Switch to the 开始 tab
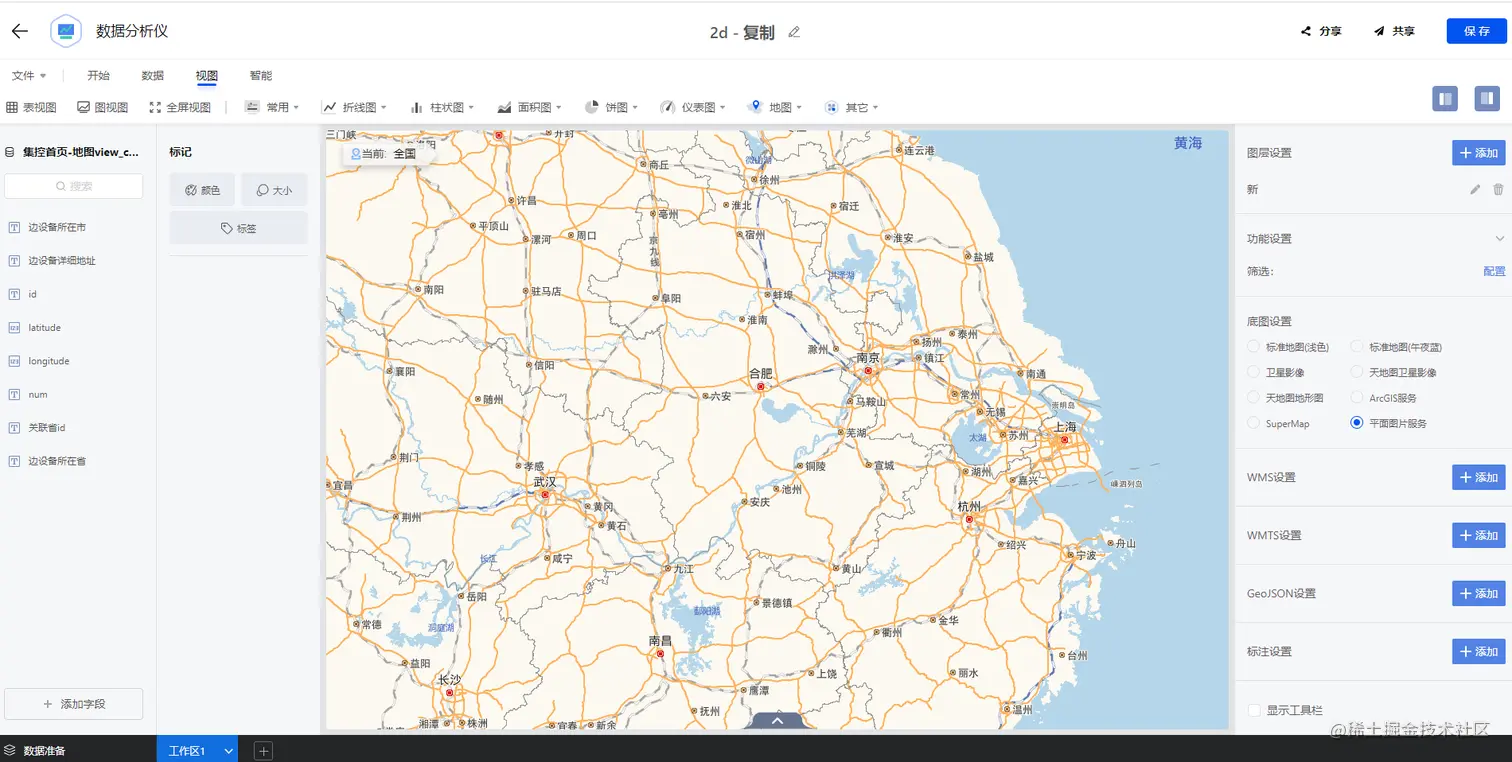This screenshot has width=1512, height=762. tap(98, 76)
